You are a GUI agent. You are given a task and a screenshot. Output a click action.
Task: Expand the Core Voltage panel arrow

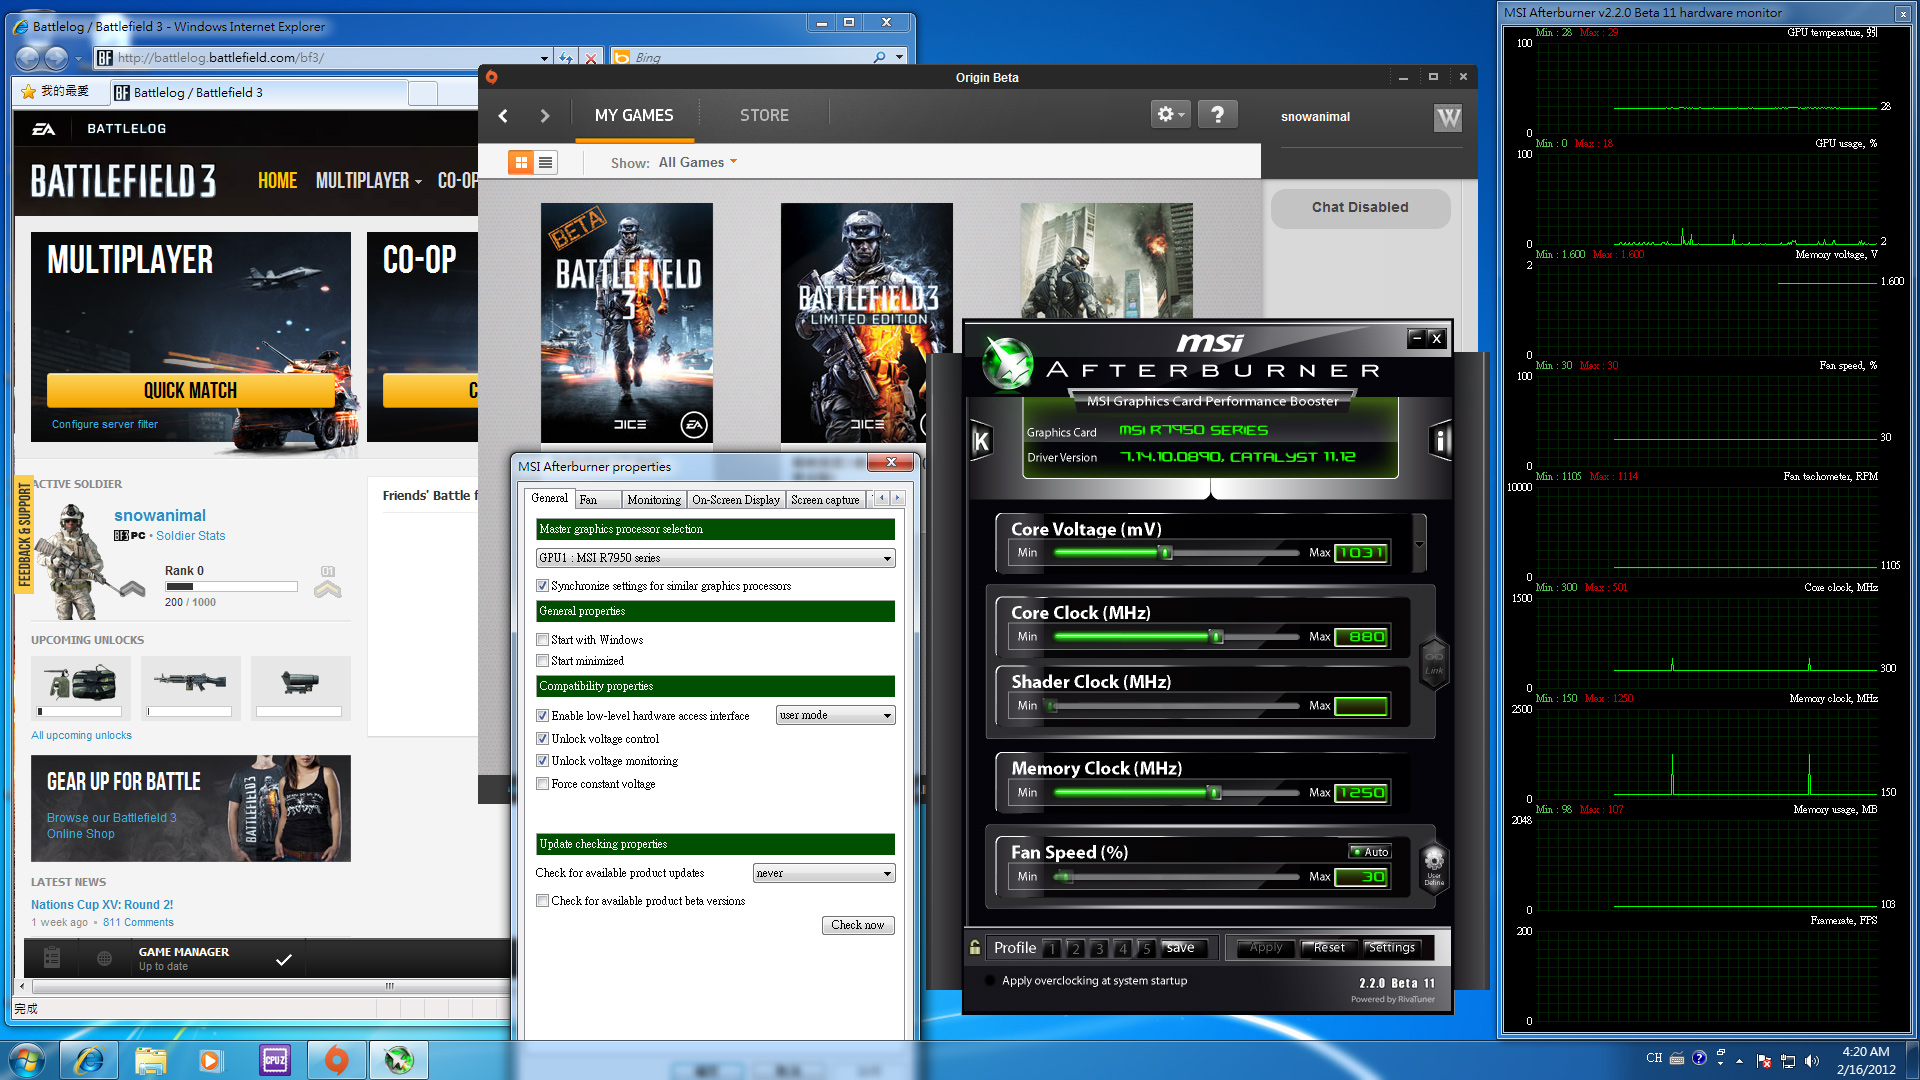1419,545
